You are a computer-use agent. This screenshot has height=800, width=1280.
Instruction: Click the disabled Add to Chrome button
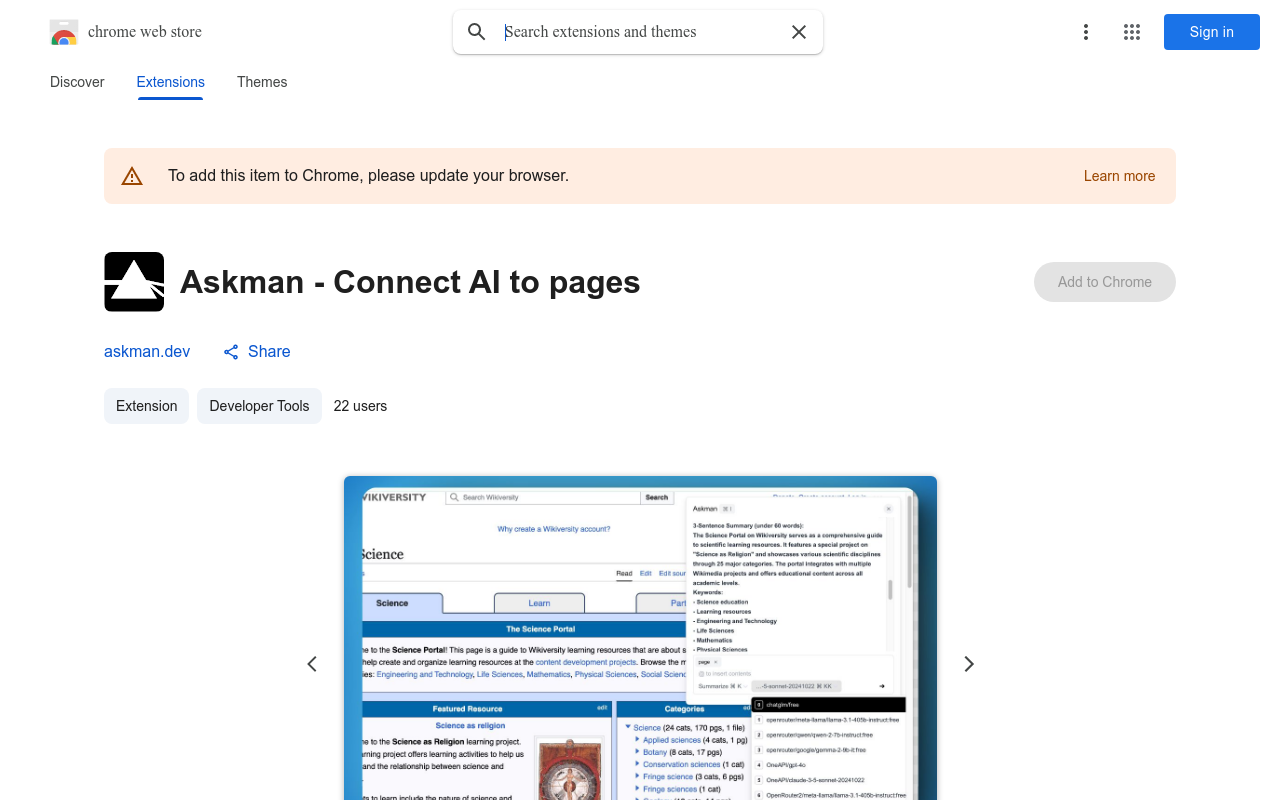click(x=1105, y=282)
